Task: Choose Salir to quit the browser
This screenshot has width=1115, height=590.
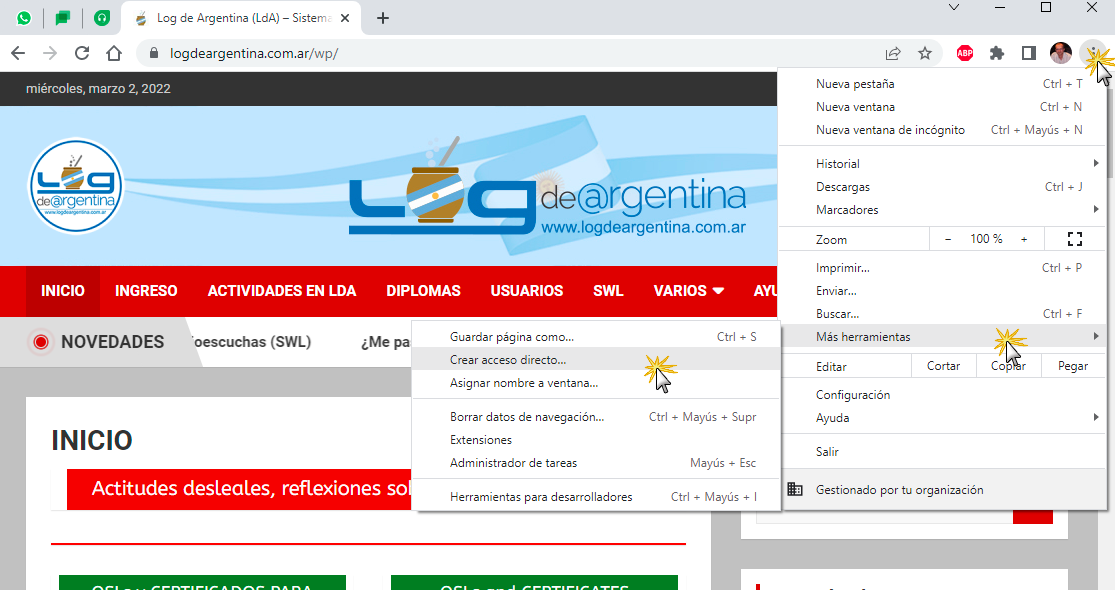Action: point(943,451)
